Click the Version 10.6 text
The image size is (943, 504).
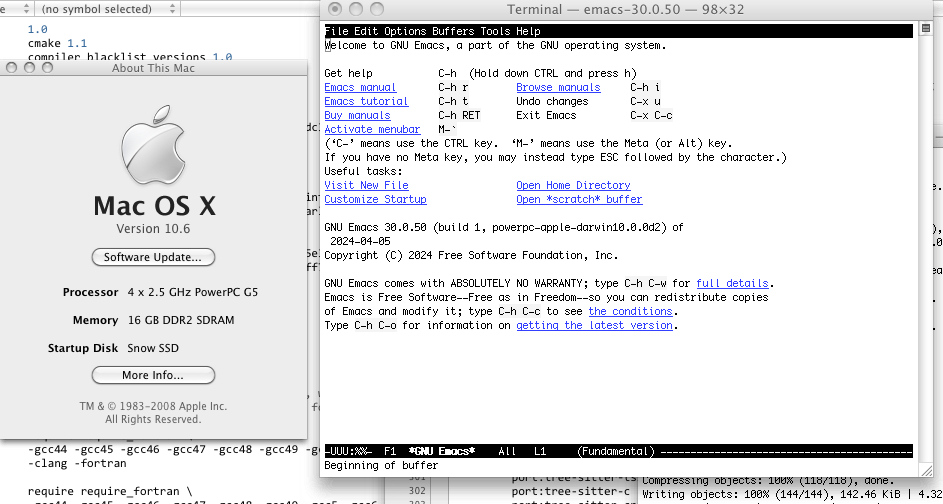(153, 229)
